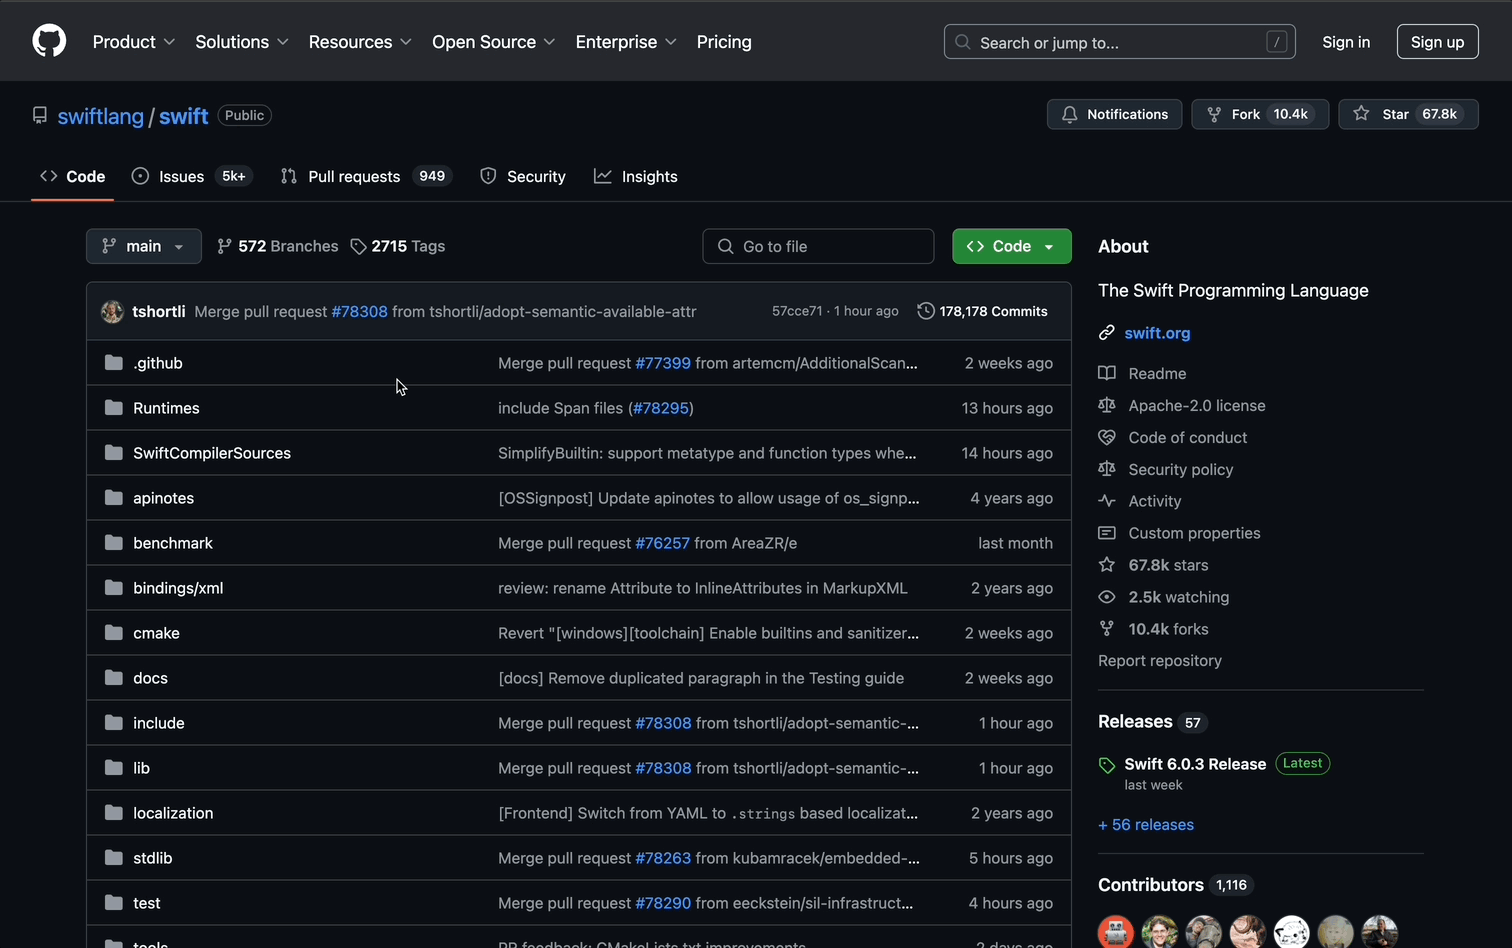The height and width of the screenshot is (948, 1512).
Task: Click the heart icon for Code of conduct
Action: [1107, 437]
